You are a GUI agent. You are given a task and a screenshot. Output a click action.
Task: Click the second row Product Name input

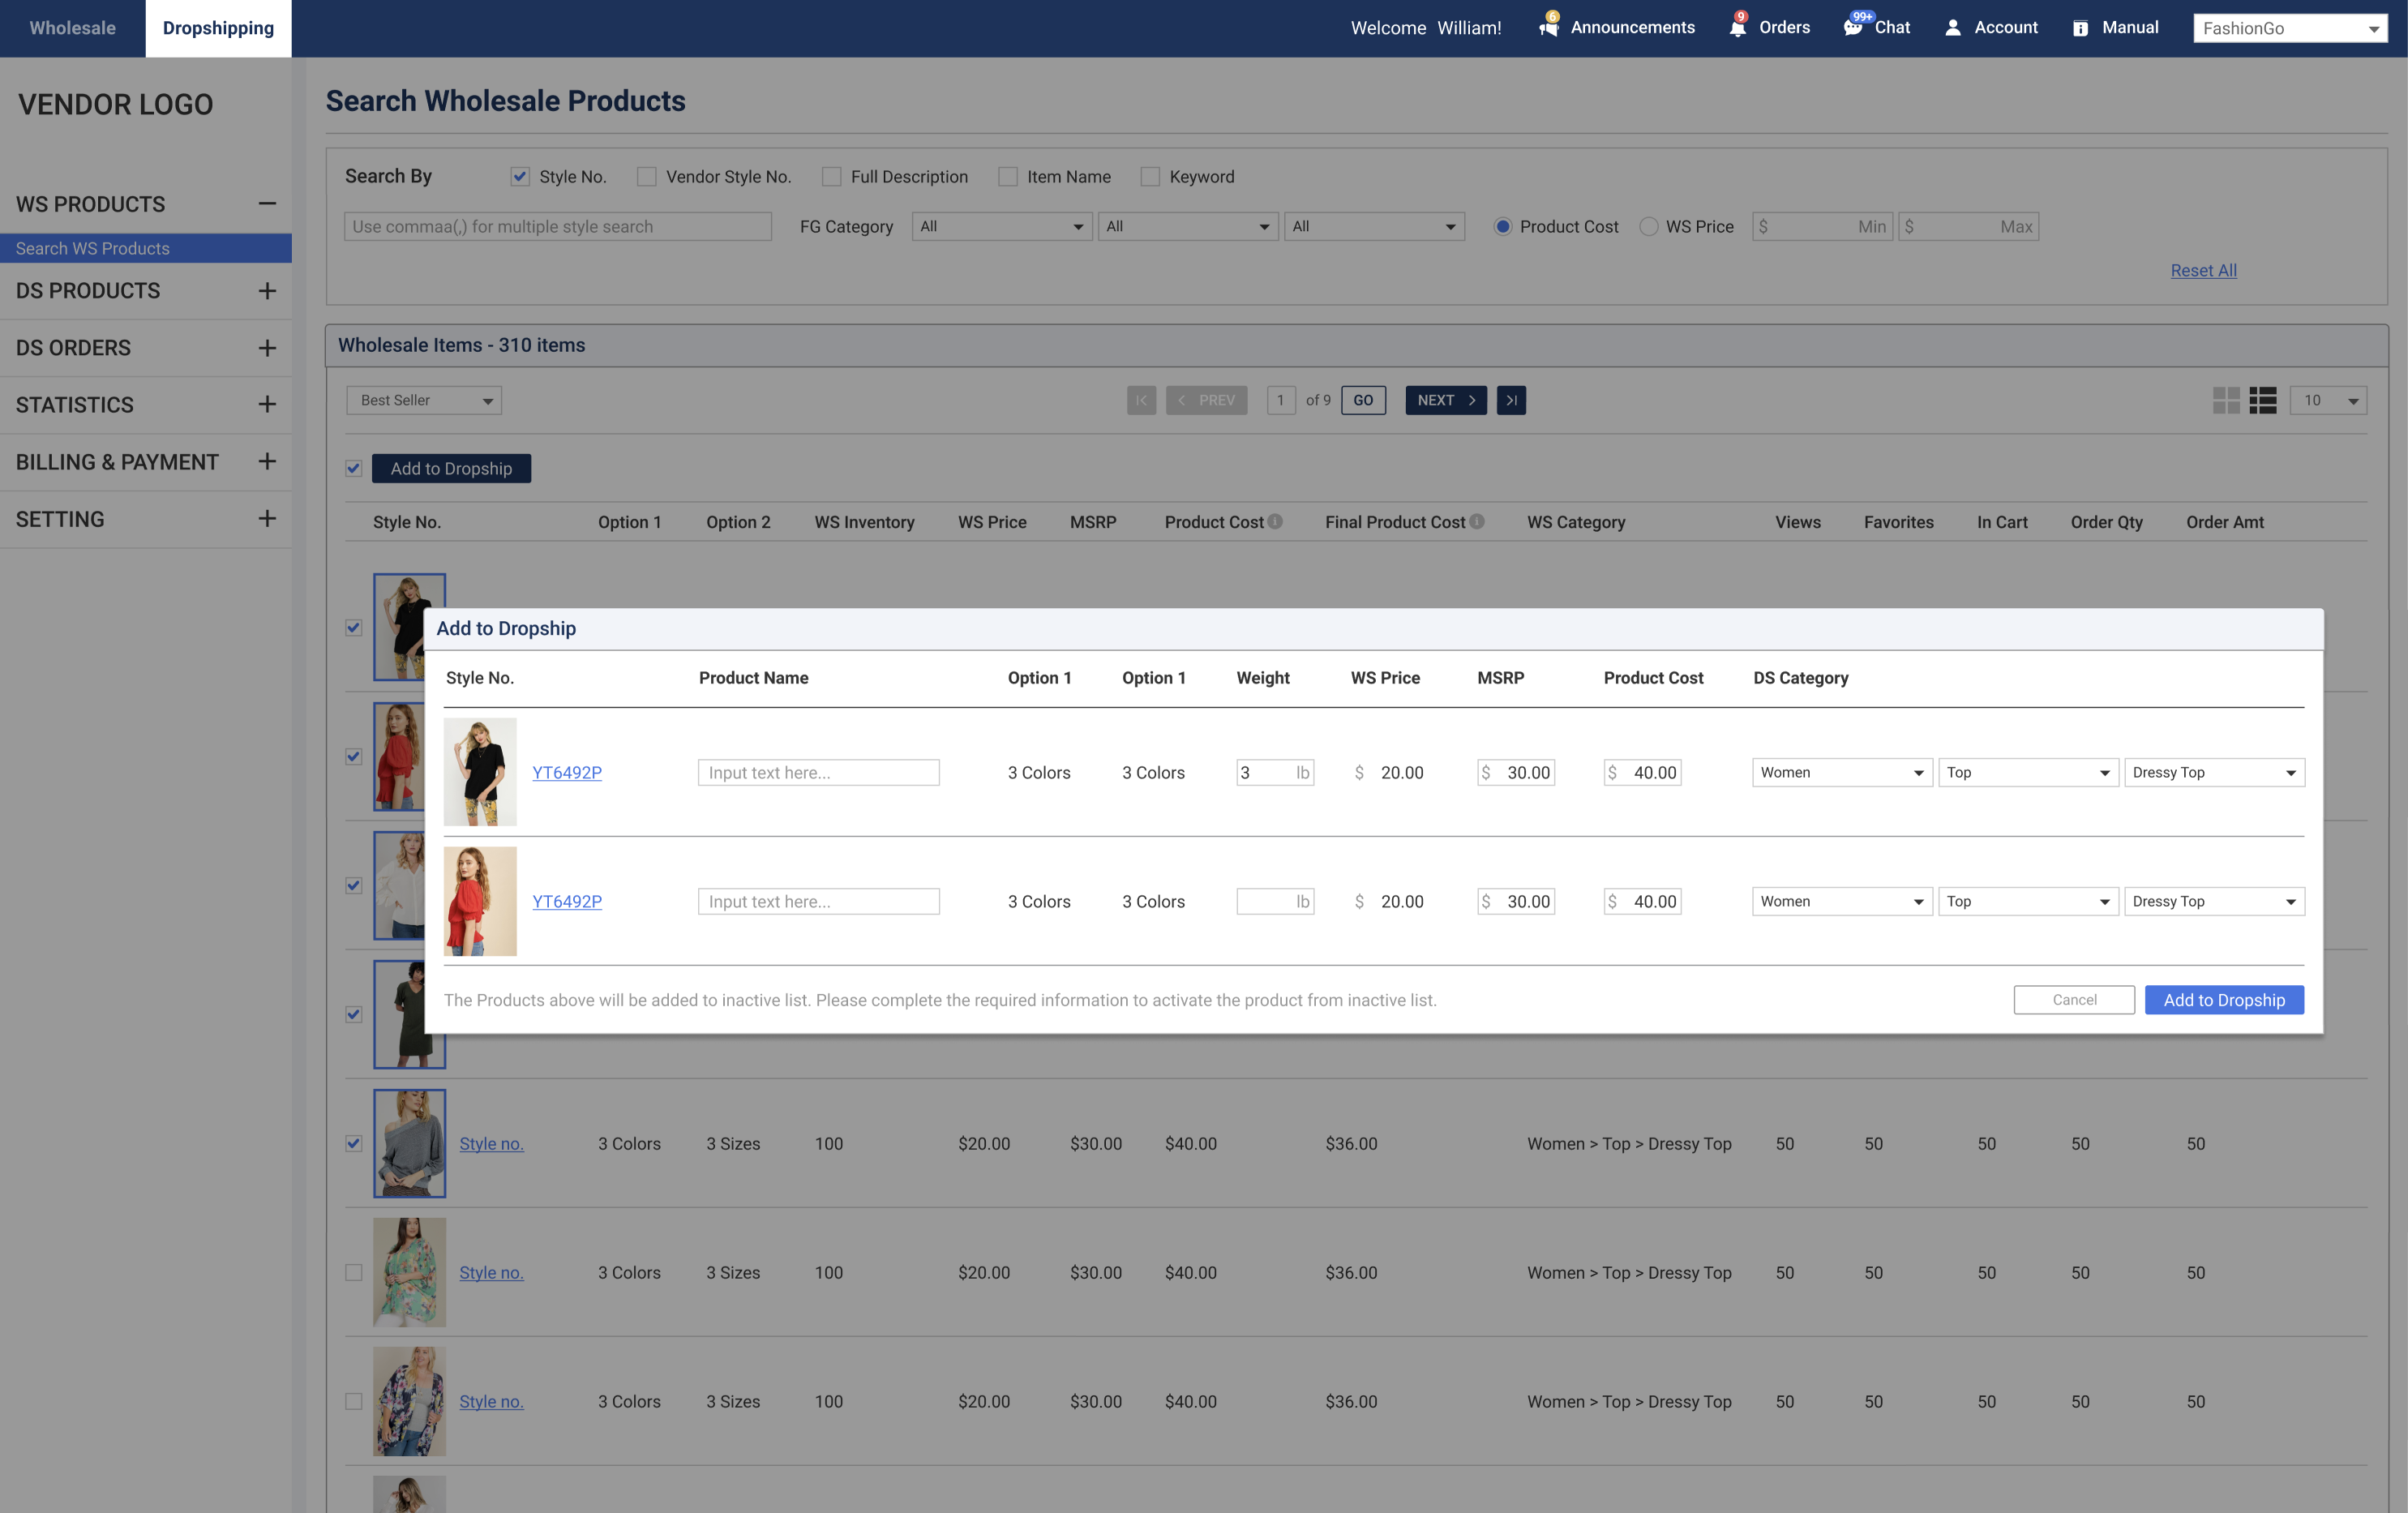click(x=818, y=901)
